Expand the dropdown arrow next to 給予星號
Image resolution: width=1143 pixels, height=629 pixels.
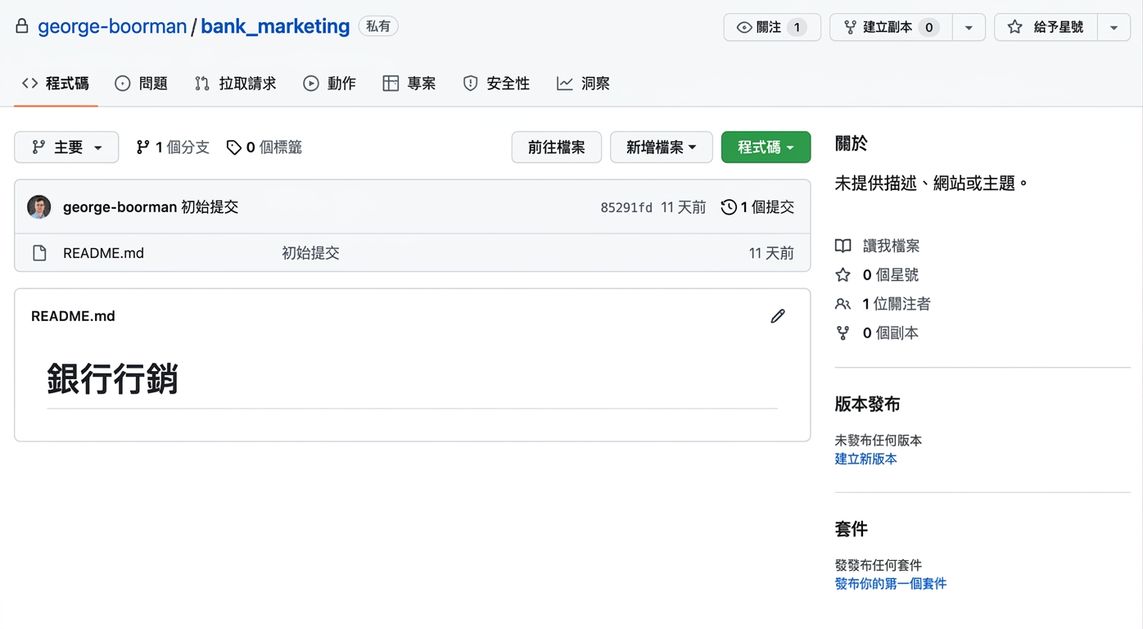click(1114, 27)
